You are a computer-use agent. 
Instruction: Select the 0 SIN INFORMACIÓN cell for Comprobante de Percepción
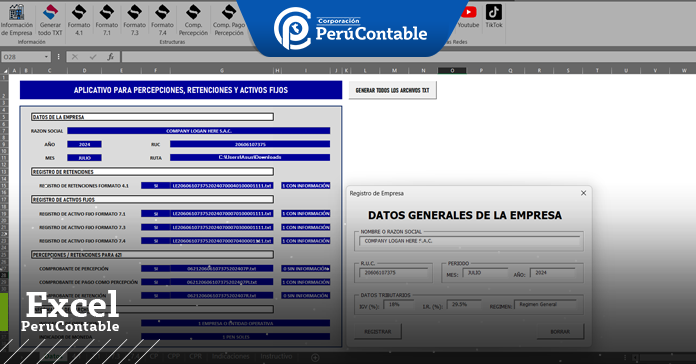click(x=306, y=269)
